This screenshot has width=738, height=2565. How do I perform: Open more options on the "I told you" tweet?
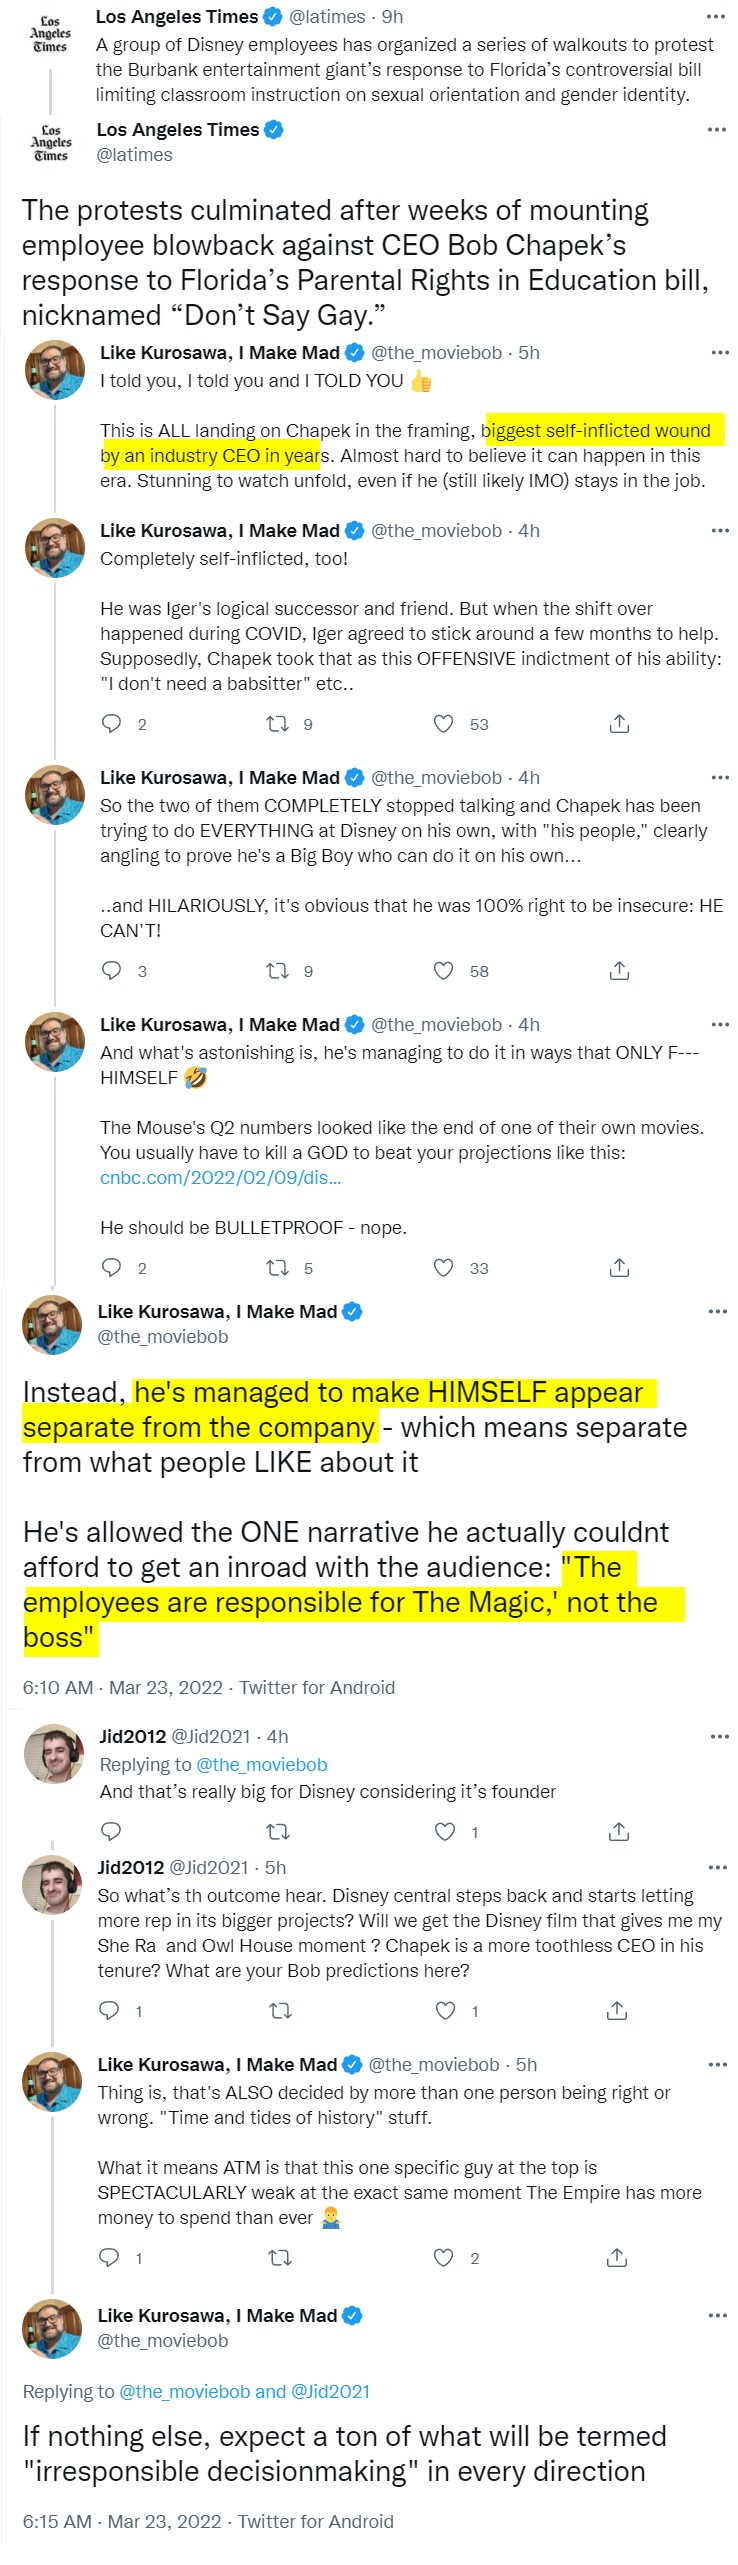tap(720, 353)
